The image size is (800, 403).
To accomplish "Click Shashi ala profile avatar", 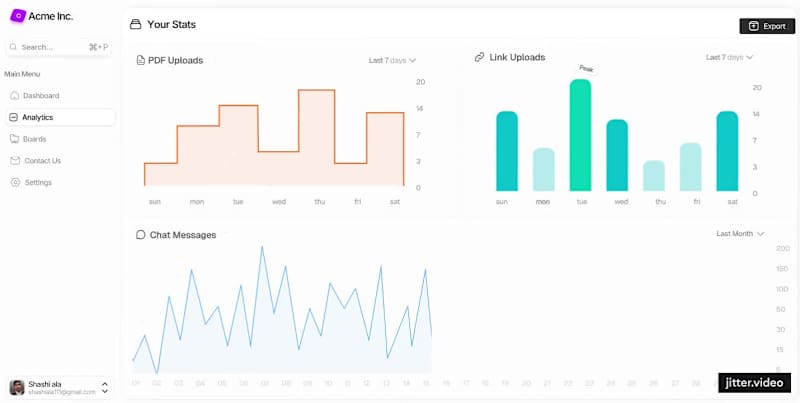I will (17, 388).
